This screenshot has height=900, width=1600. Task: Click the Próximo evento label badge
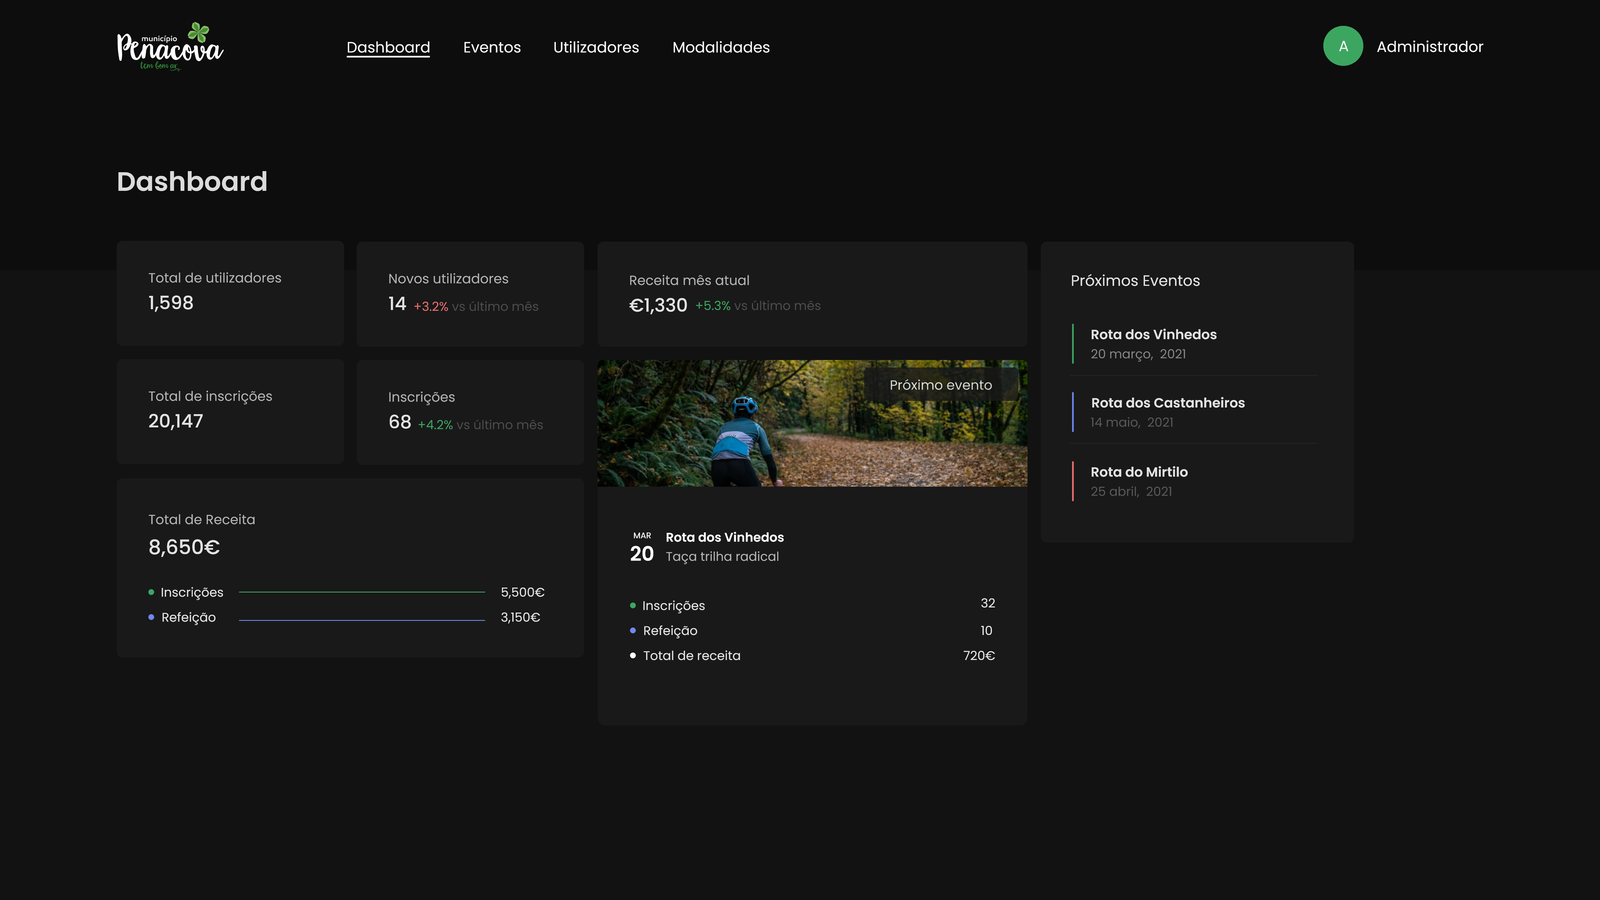[940, 385]
